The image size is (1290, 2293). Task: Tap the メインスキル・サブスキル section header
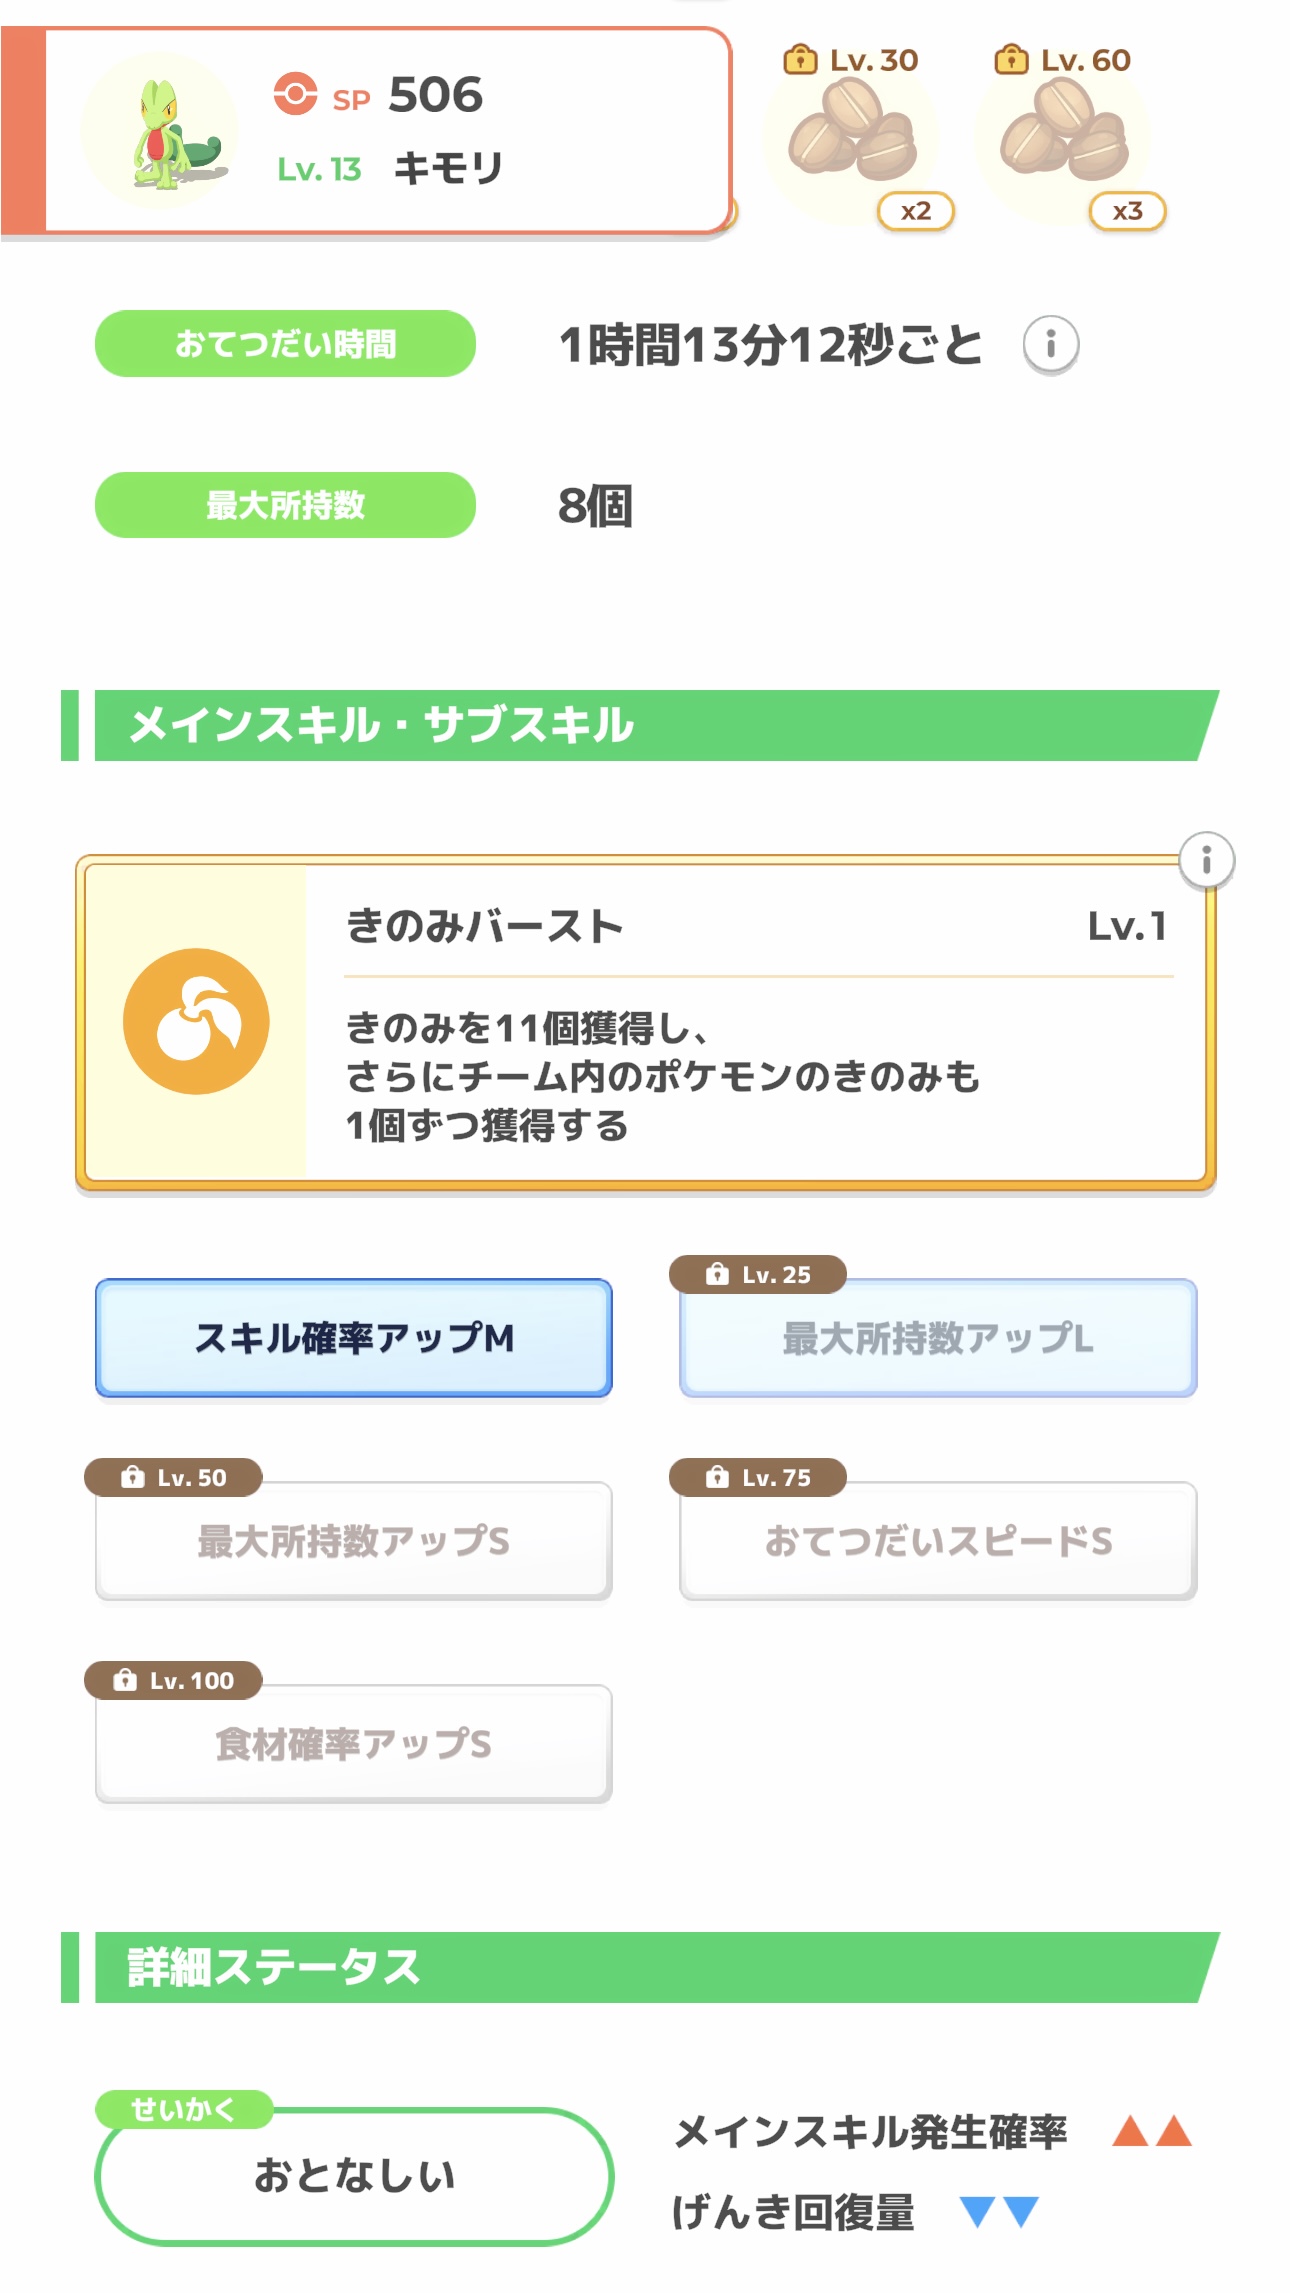(x=640, y=725)
